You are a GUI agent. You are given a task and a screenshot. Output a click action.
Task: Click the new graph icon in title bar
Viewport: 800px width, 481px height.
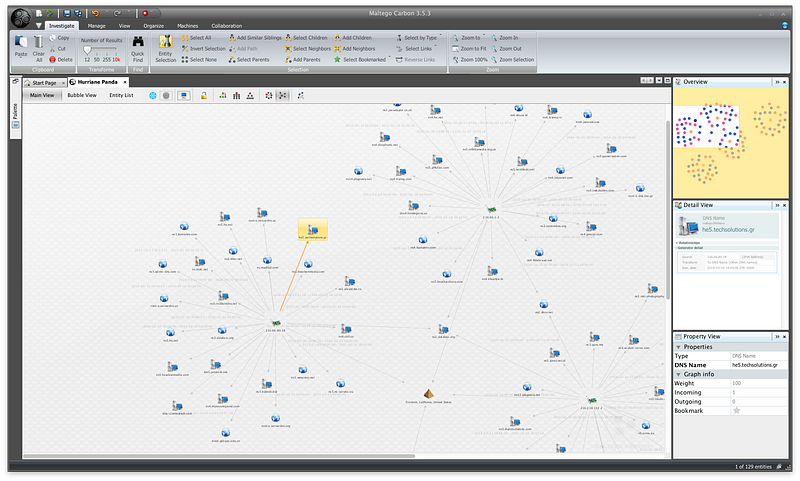point(39,13)
